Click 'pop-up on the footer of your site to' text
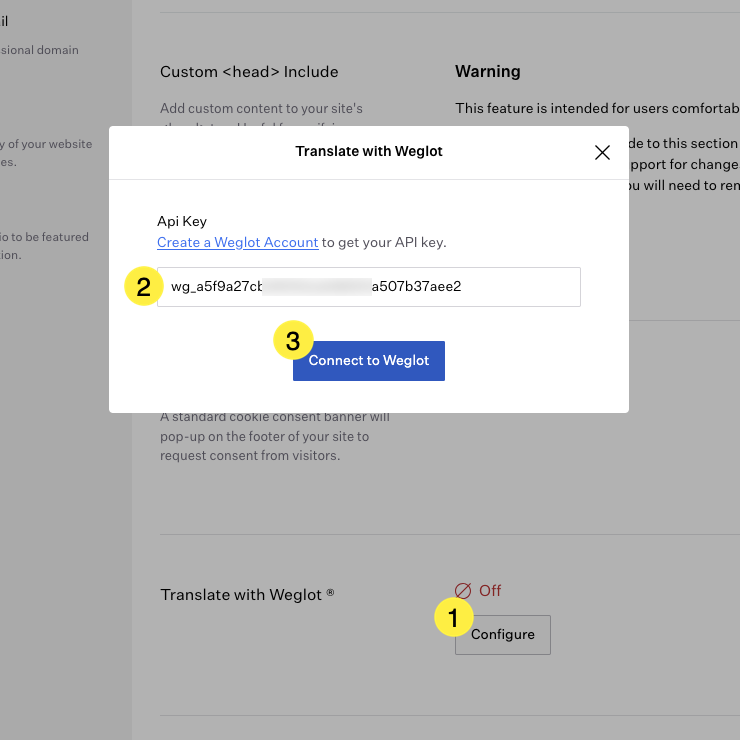Image resolution: width=740 pixels, height=740 pixels. [x=264, y=437]
